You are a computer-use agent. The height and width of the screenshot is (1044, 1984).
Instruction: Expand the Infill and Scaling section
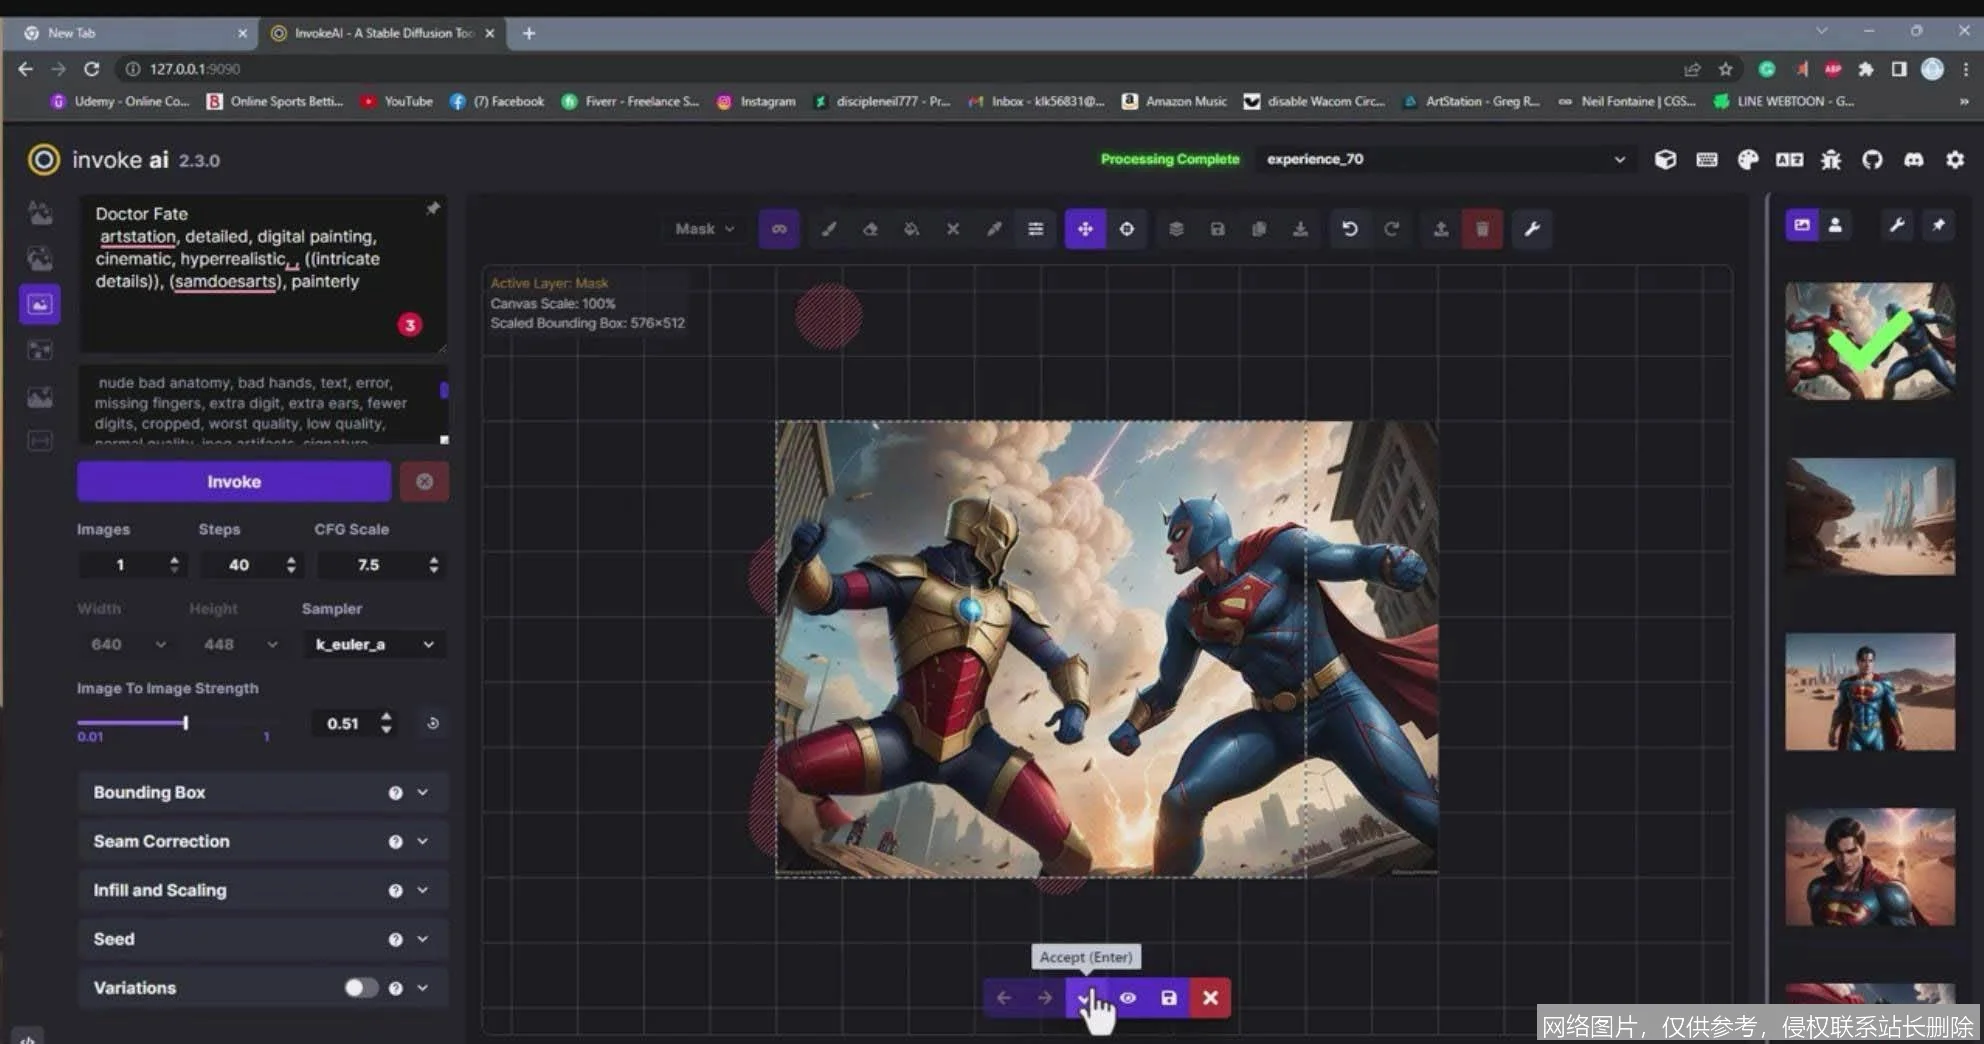pyautogui.click(x=263, y=890)
